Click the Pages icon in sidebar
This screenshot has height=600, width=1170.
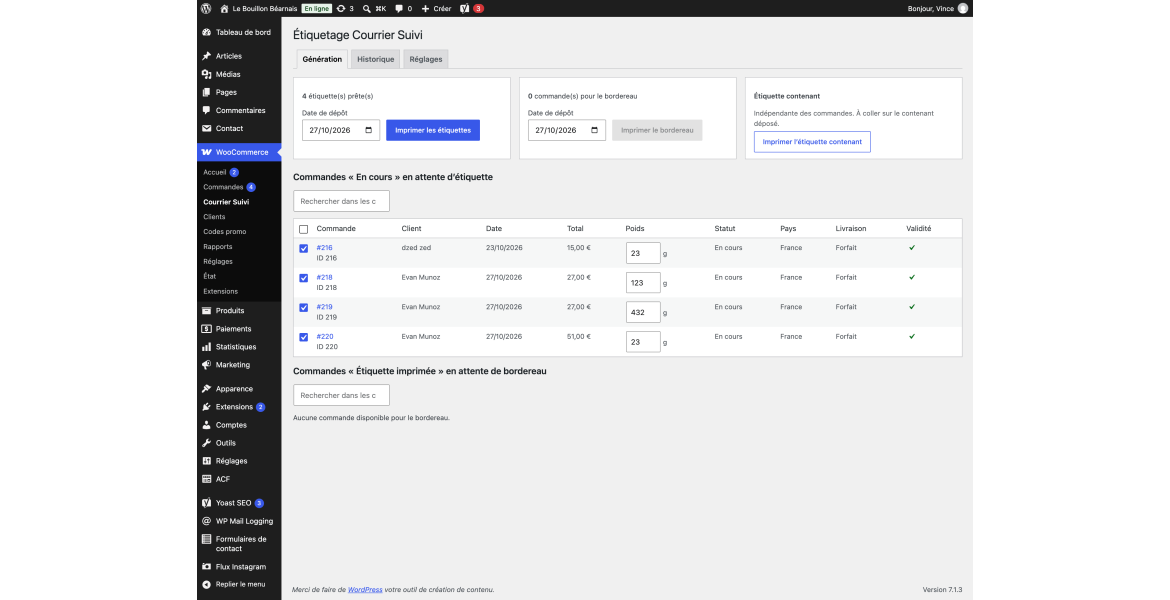207,92
